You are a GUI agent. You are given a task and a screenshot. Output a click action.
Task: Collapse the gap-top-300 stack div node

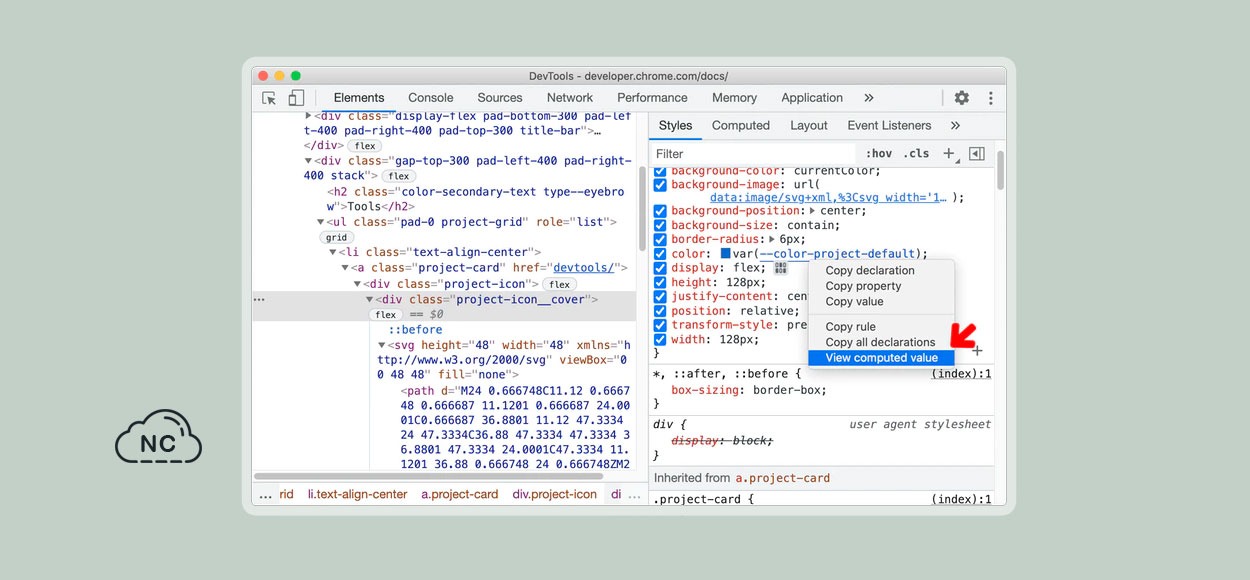point(309,161)
